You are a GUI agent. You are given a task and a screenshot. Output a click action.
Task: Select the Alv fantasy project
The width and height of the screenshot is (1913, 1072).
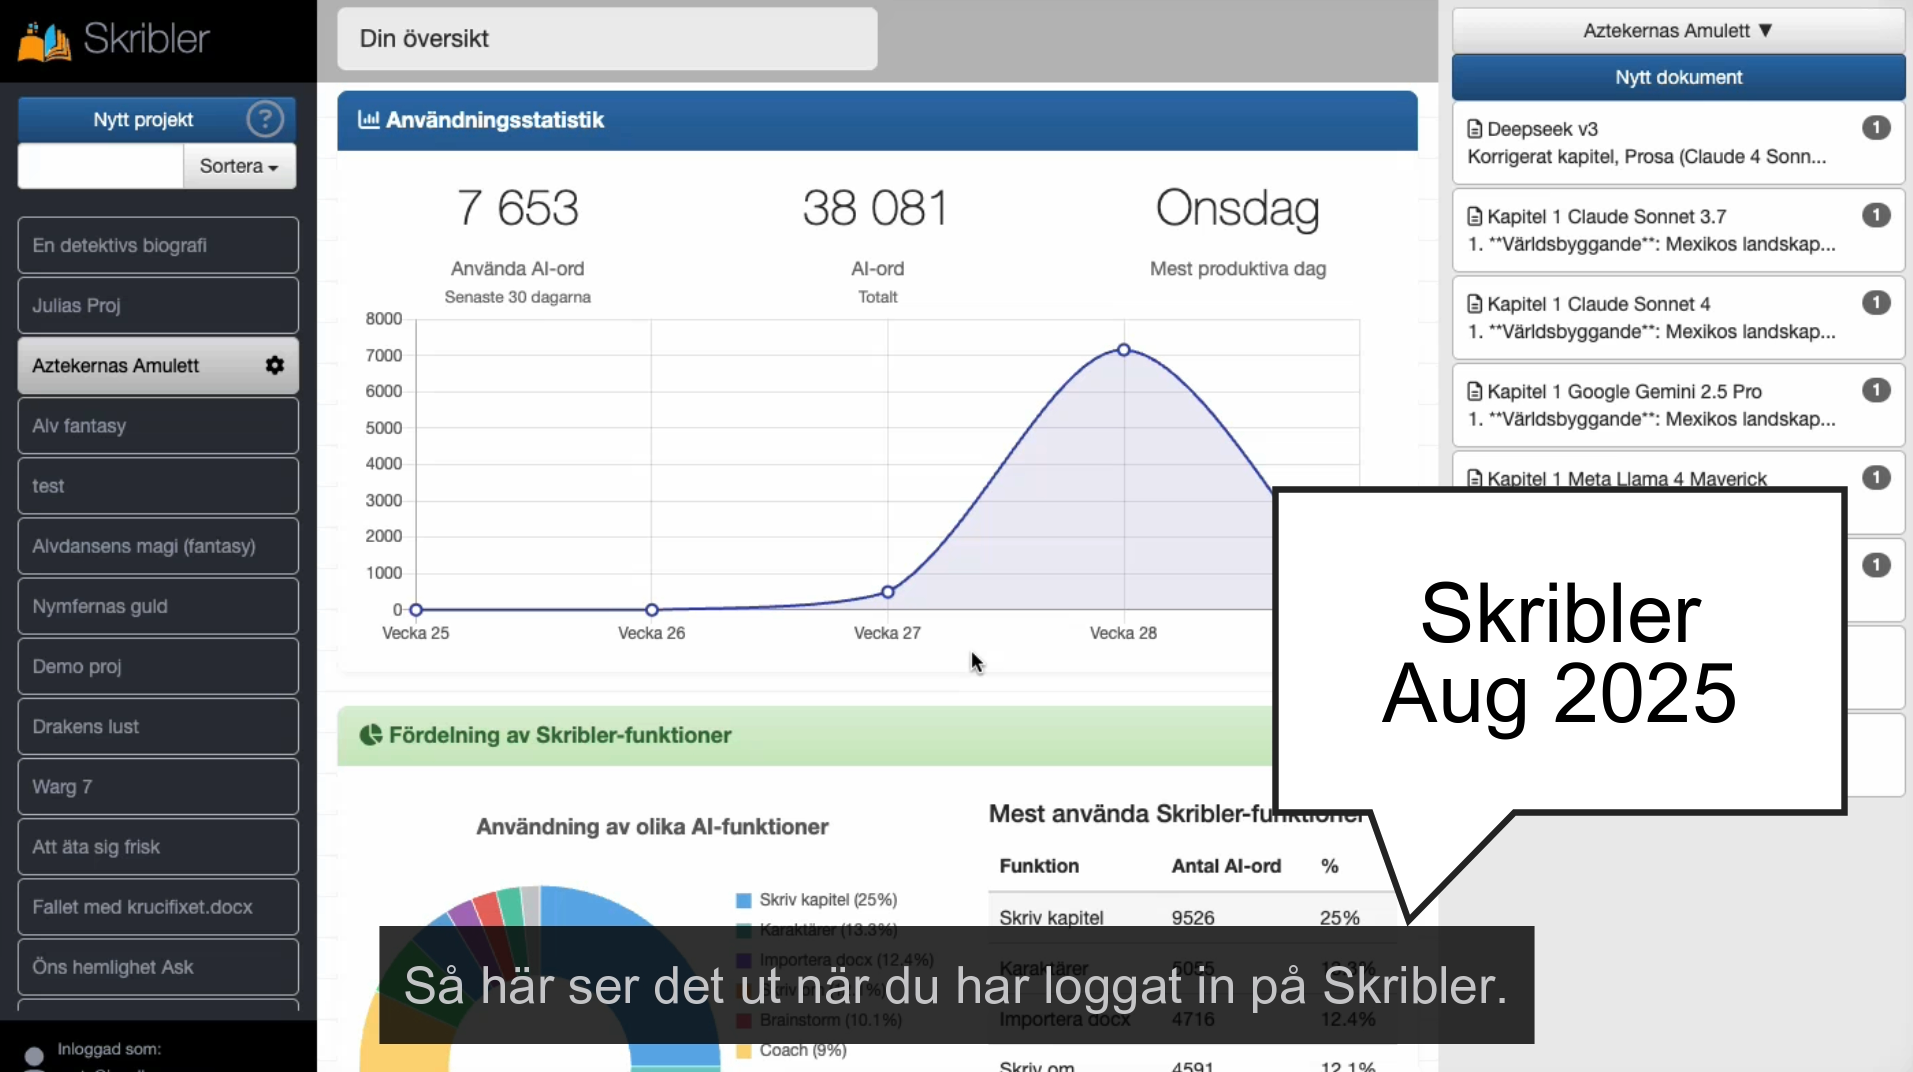(158, 426)
